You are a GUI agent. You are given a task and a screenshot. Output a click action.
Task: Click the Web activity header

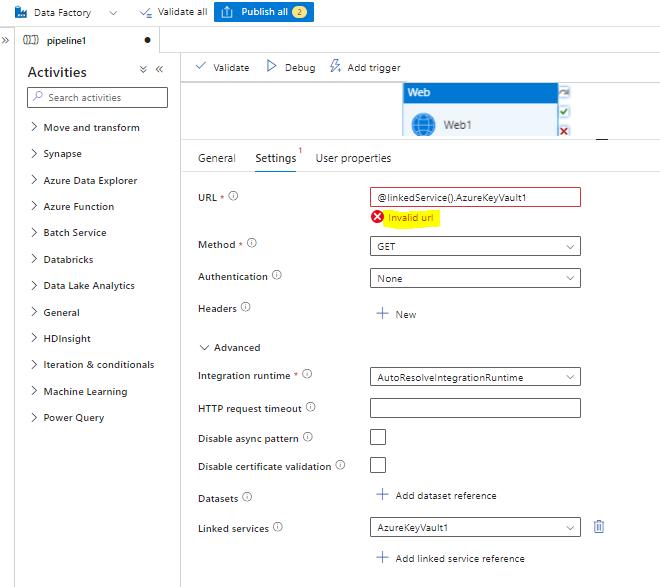pos(480,93)
